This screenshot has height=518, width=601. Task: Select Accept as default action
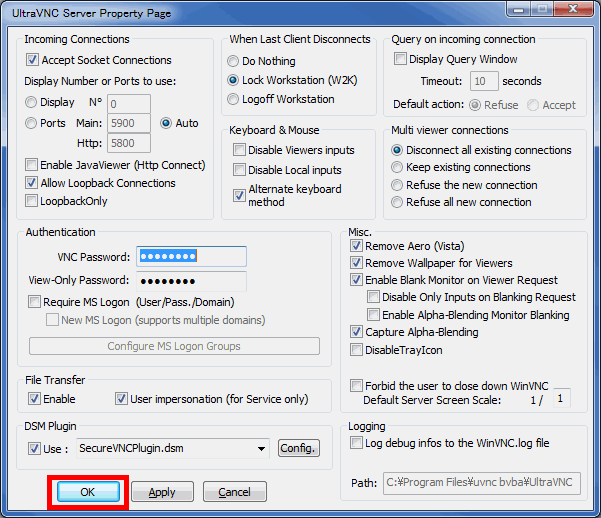coord(533,105)
